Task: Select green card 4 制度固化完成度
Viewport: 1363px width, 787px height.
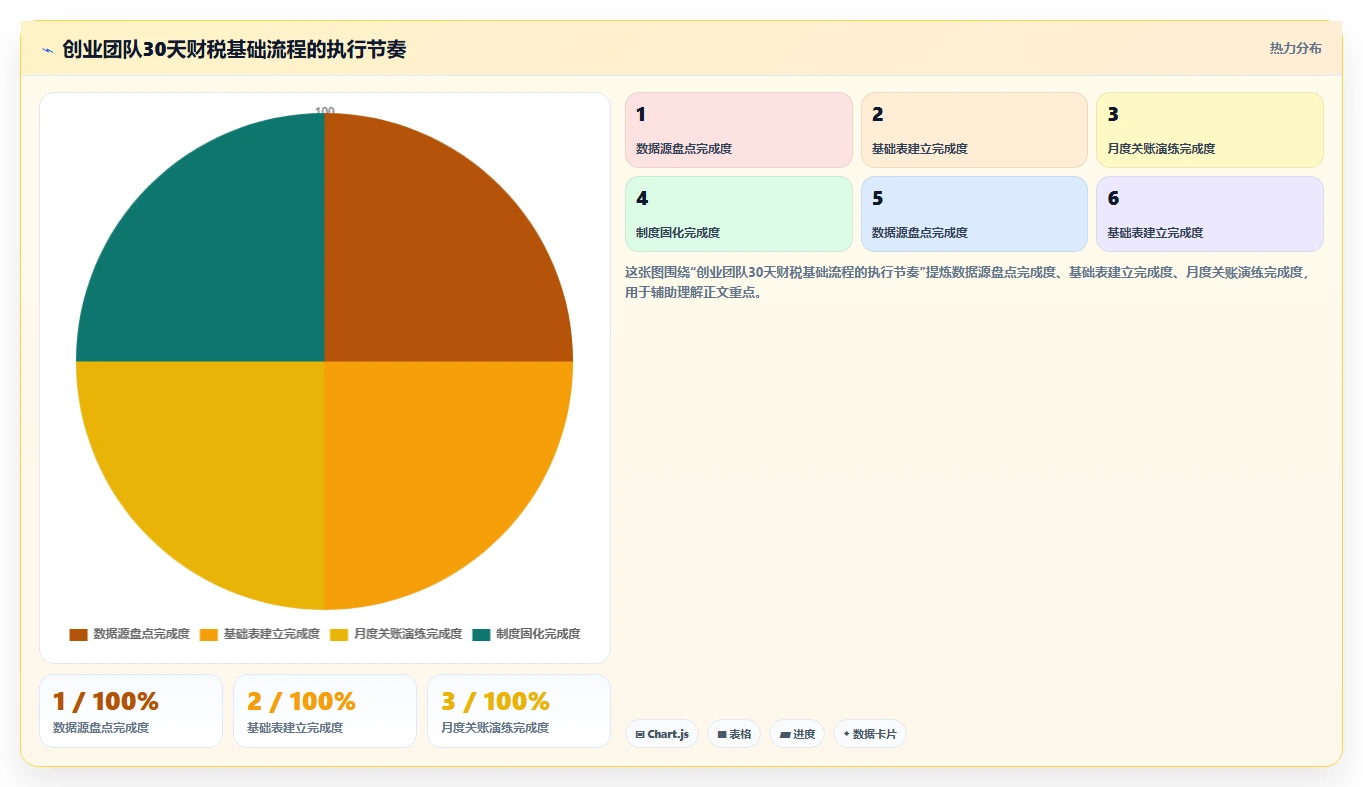Action: [739, 214]
